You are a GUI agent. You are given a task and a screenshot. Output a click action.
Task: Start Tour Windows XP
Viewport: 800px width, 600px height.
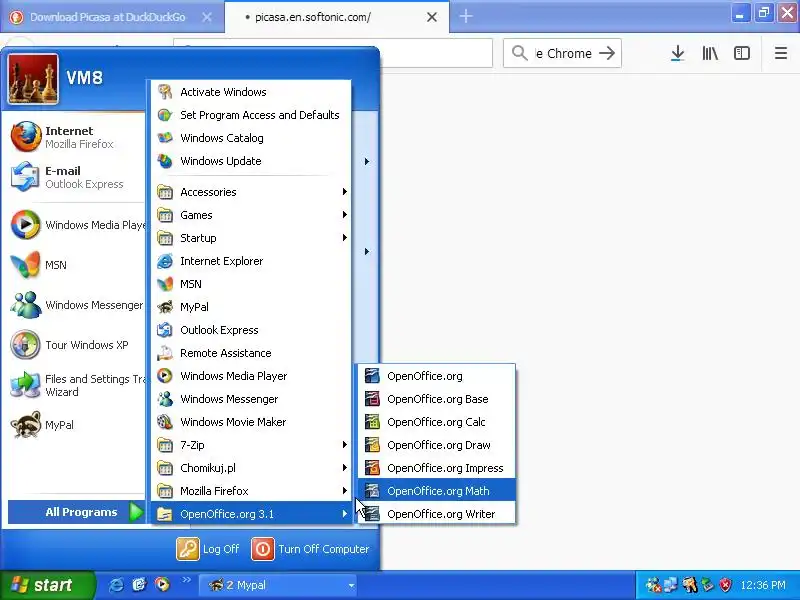[77, 344]
